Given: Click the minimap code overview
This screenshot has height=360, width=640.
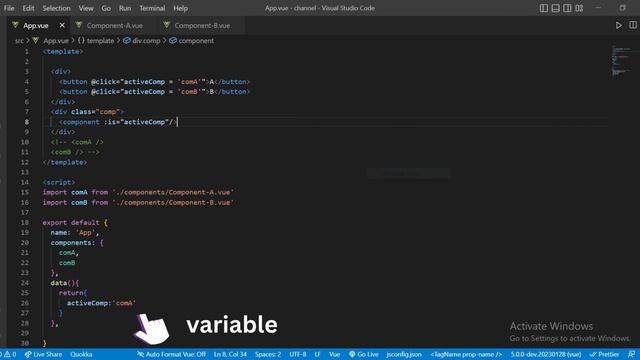Looking at the screenshot, I should coord(620,61).
